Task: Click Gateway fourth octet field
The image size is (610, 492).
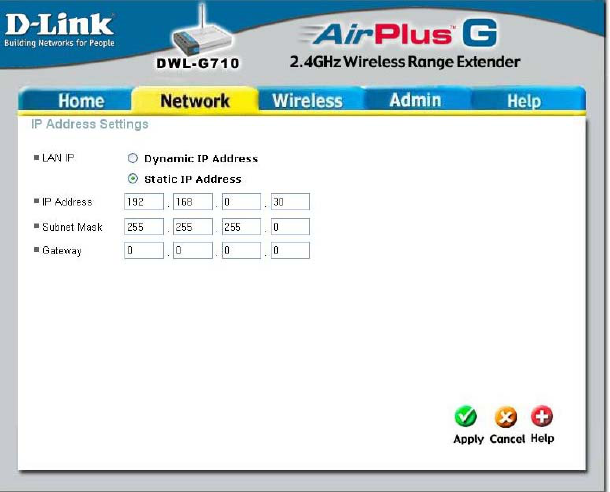Action: point(290,250)
